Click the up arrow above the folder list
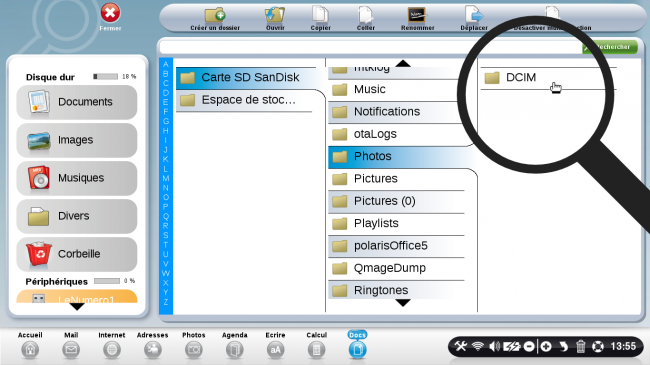The width and height of the screenshot is (650, 365). [403, 63]
